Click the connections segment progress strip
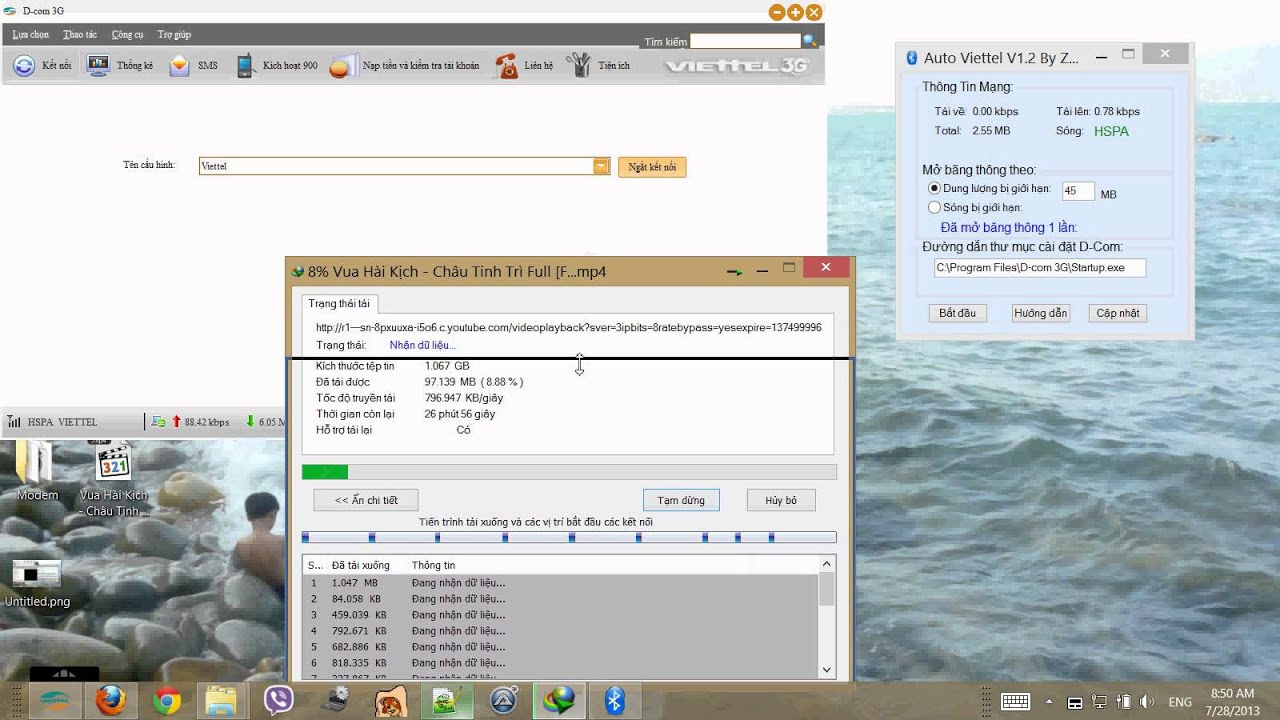 click(569, 538)
